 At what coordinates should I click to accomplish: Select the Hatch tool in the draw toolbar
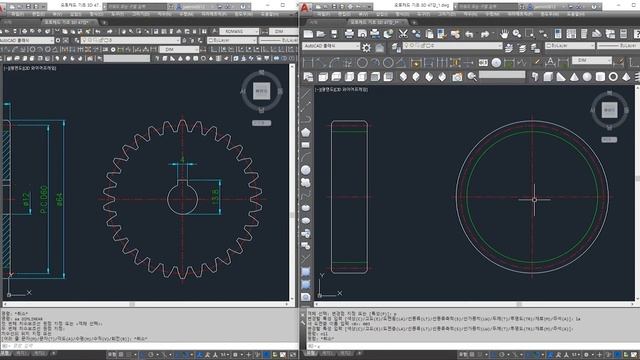(x=306, y=272)
